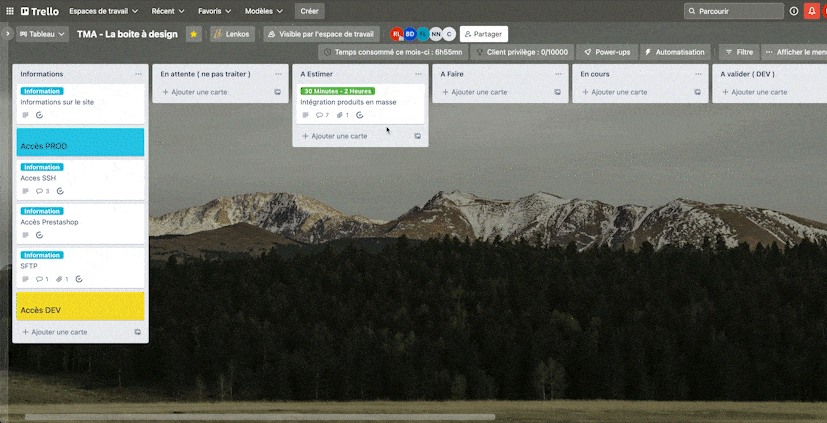Open the SFTP card
827x423 pixels.
(80, 268)
